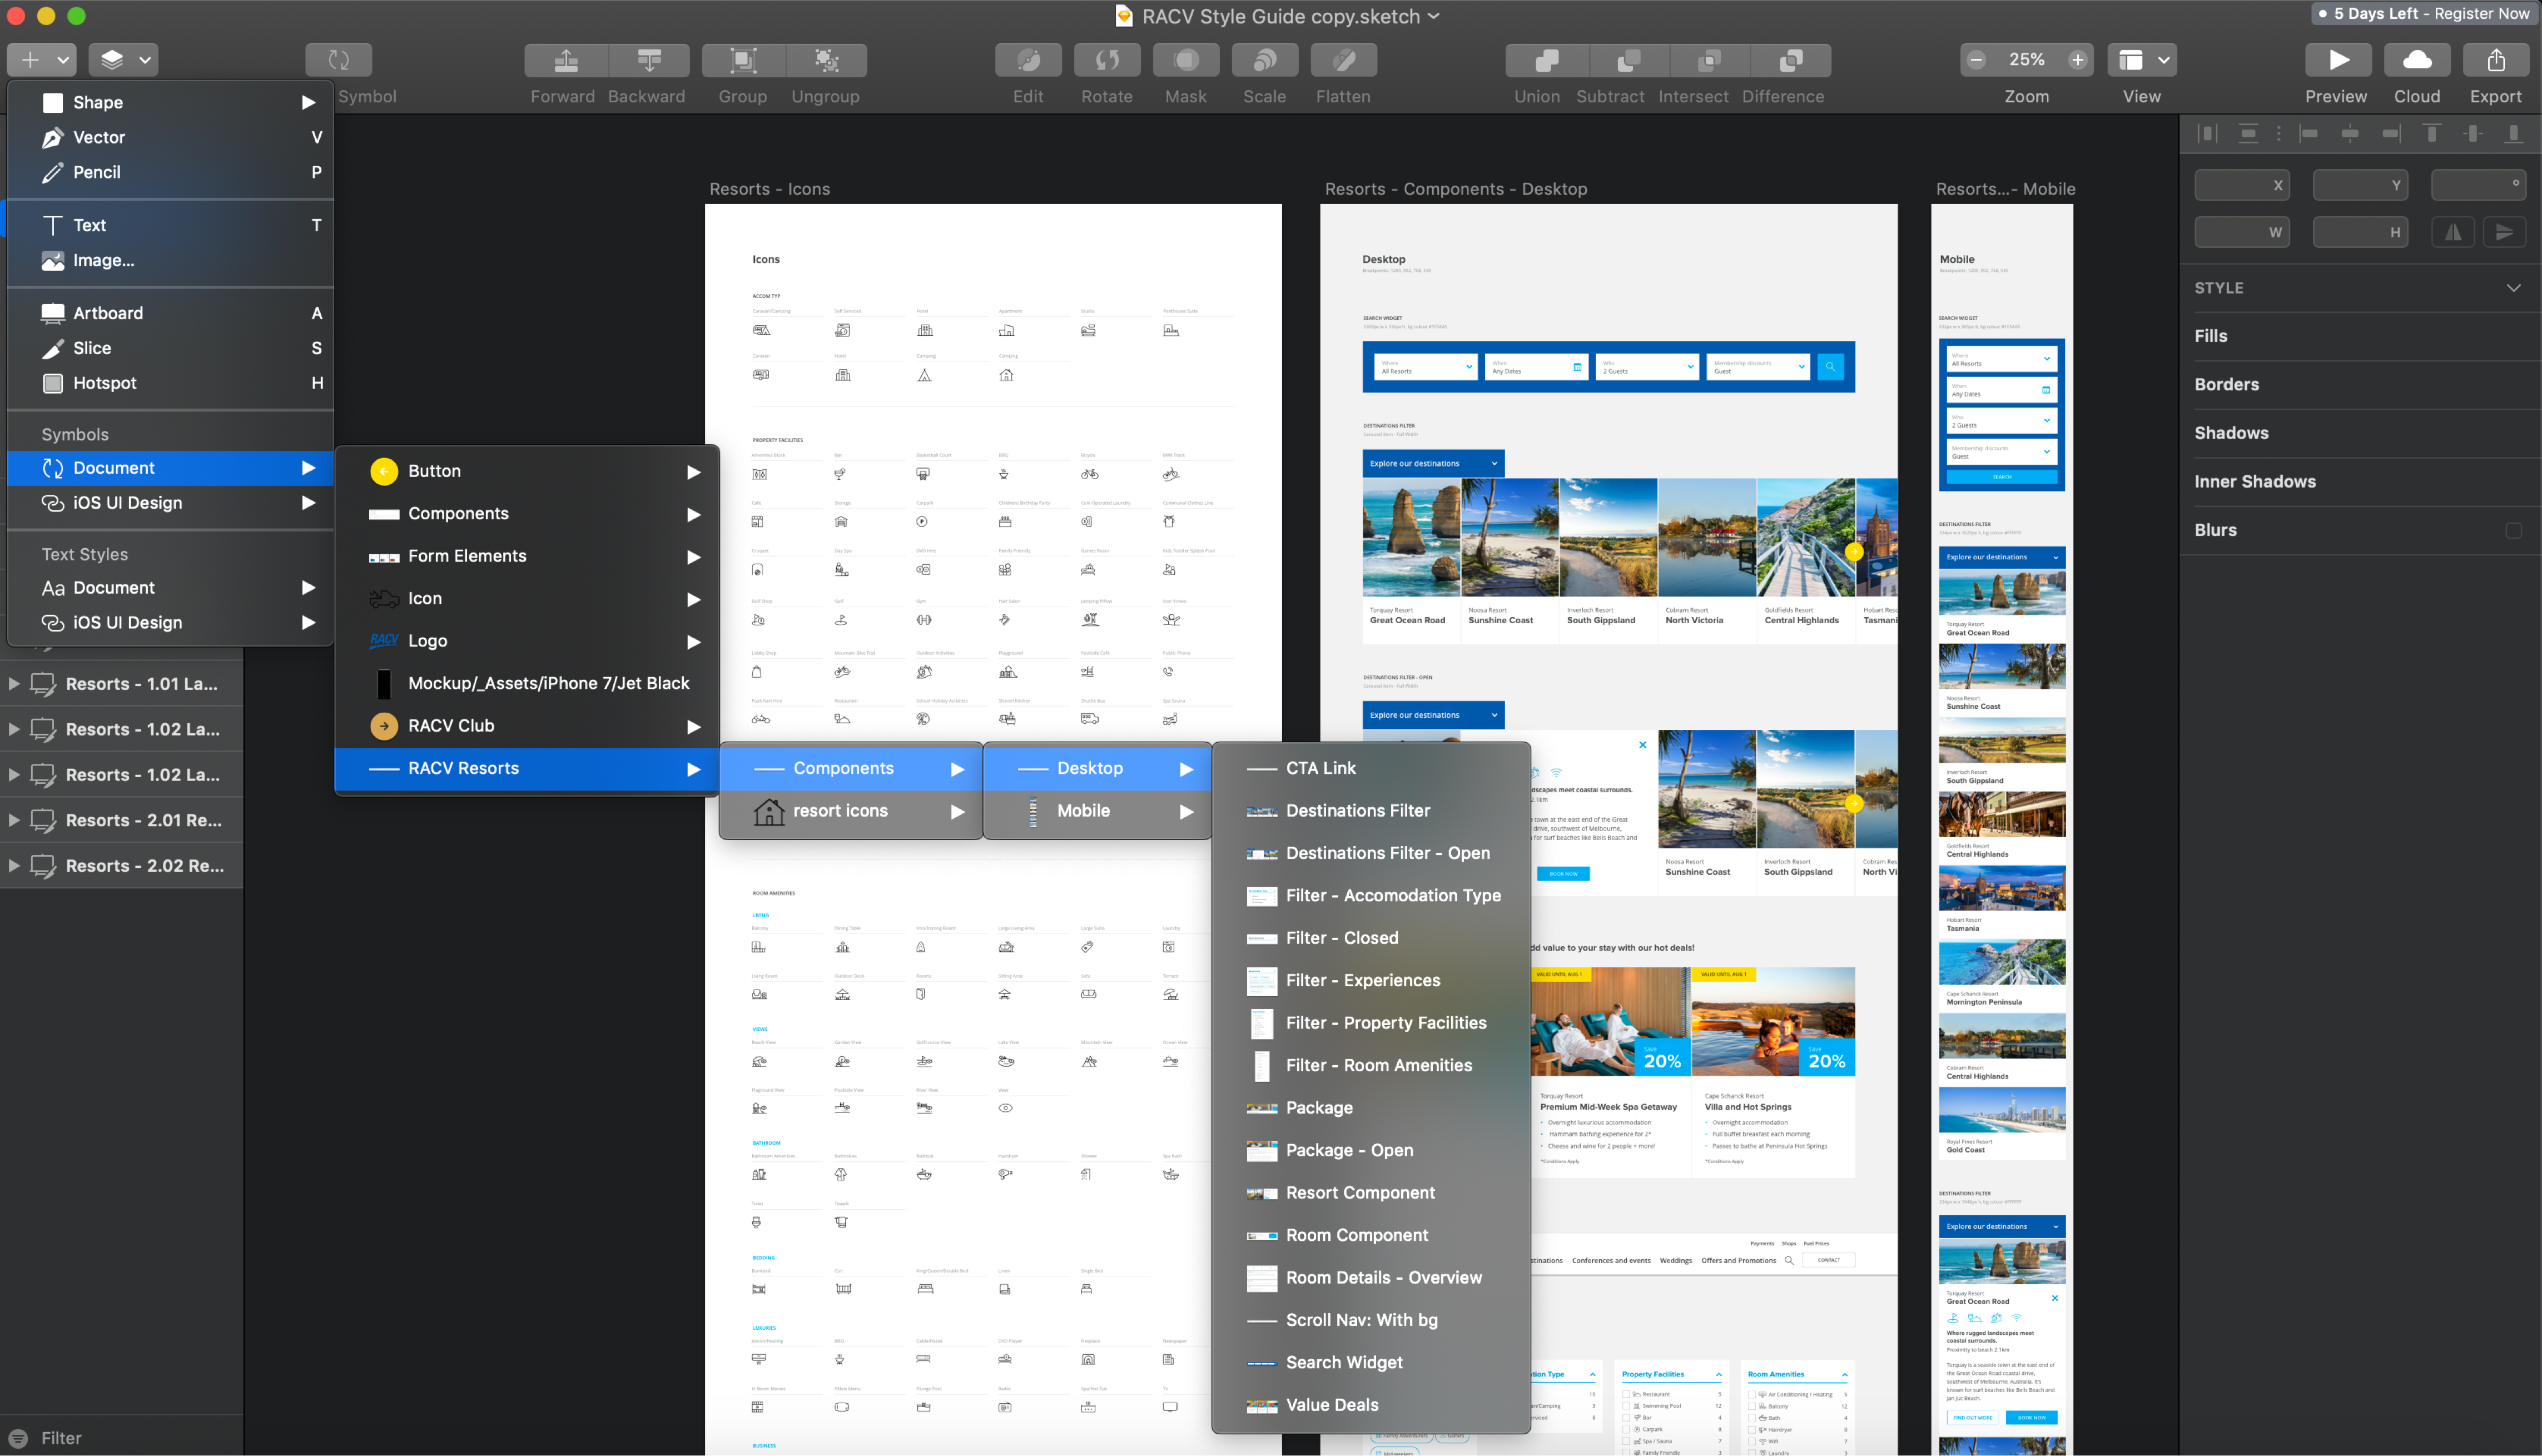2542x1456 pixels.
Task: Open the layers stack dropdown in toolbar
Action: click(x=124, y=60)
